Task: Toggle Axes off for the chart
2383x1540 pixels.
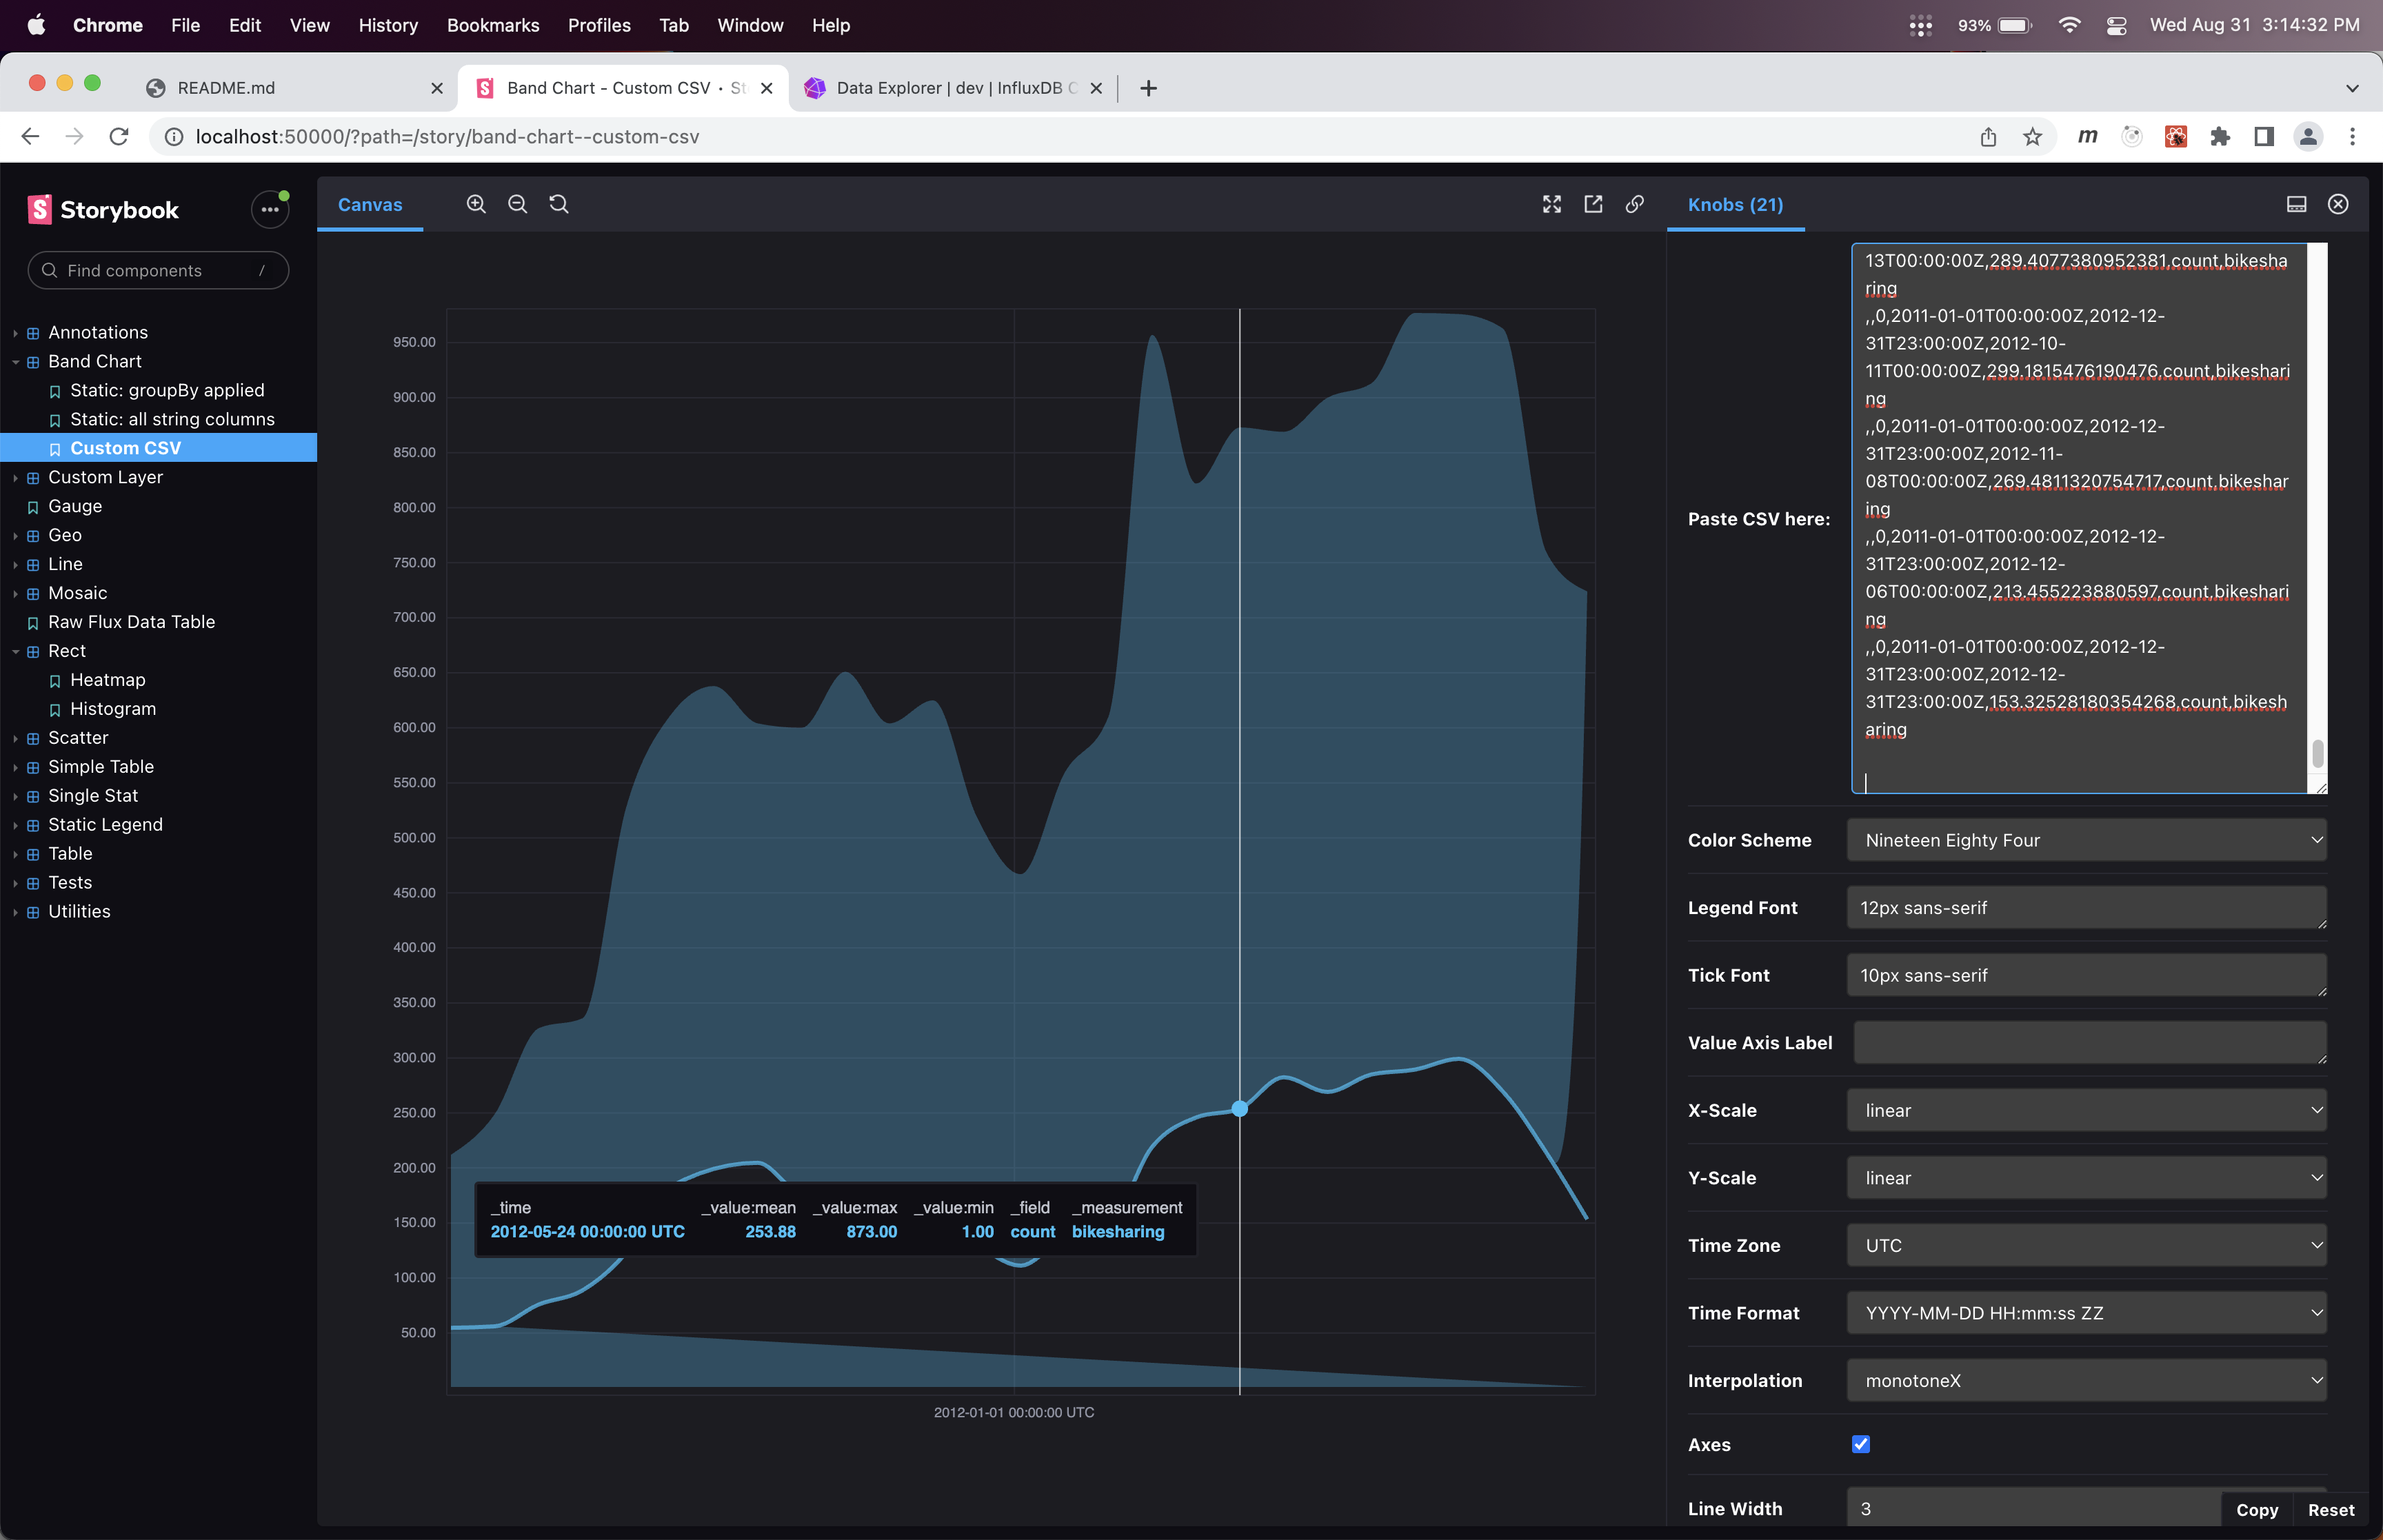Action: pyautogui.click(x=1860, y=1443)
